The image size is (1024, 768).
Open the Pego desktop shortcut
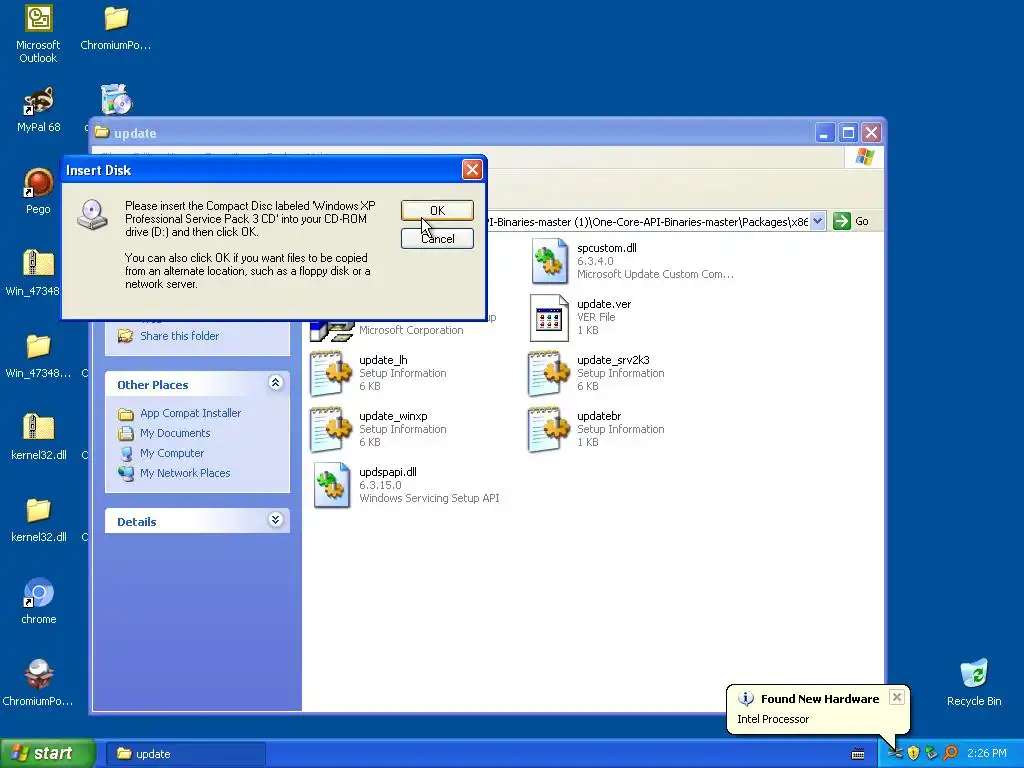tap(39, 183)
